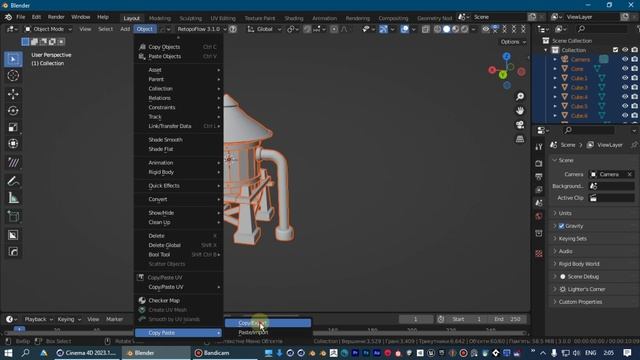640x360 pixels.
Task: Open the Select menu in viewport header
Action: [x=105, y=29]
